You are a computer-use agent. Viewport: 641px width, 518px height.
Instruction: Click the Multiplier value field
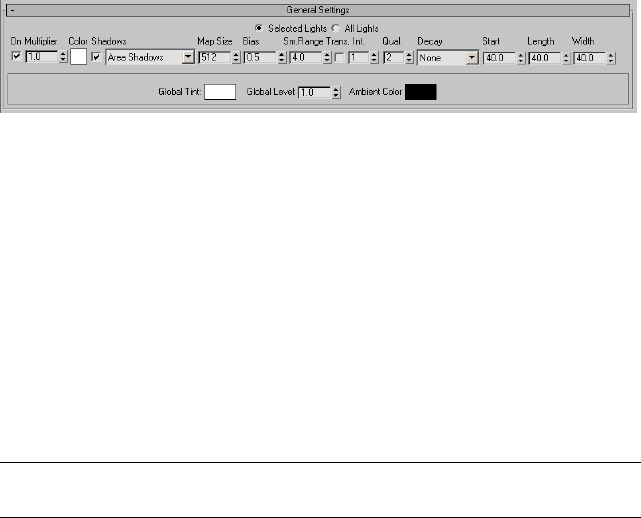tap(42, 56)
